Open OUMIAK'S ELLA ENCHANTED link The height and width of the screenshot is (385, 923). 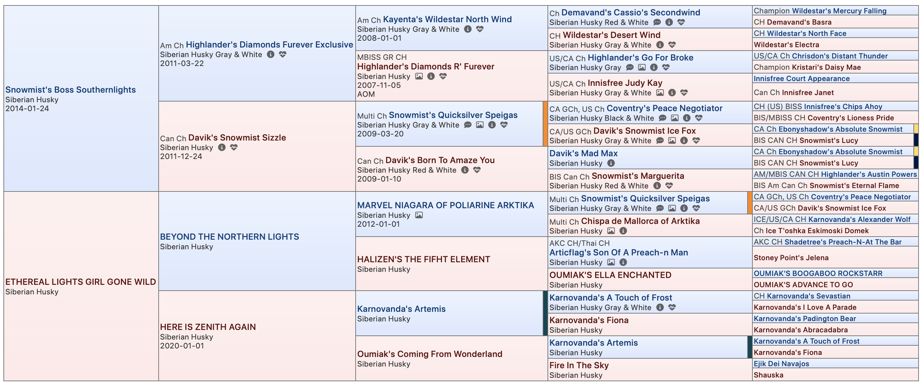pos(610,275)
